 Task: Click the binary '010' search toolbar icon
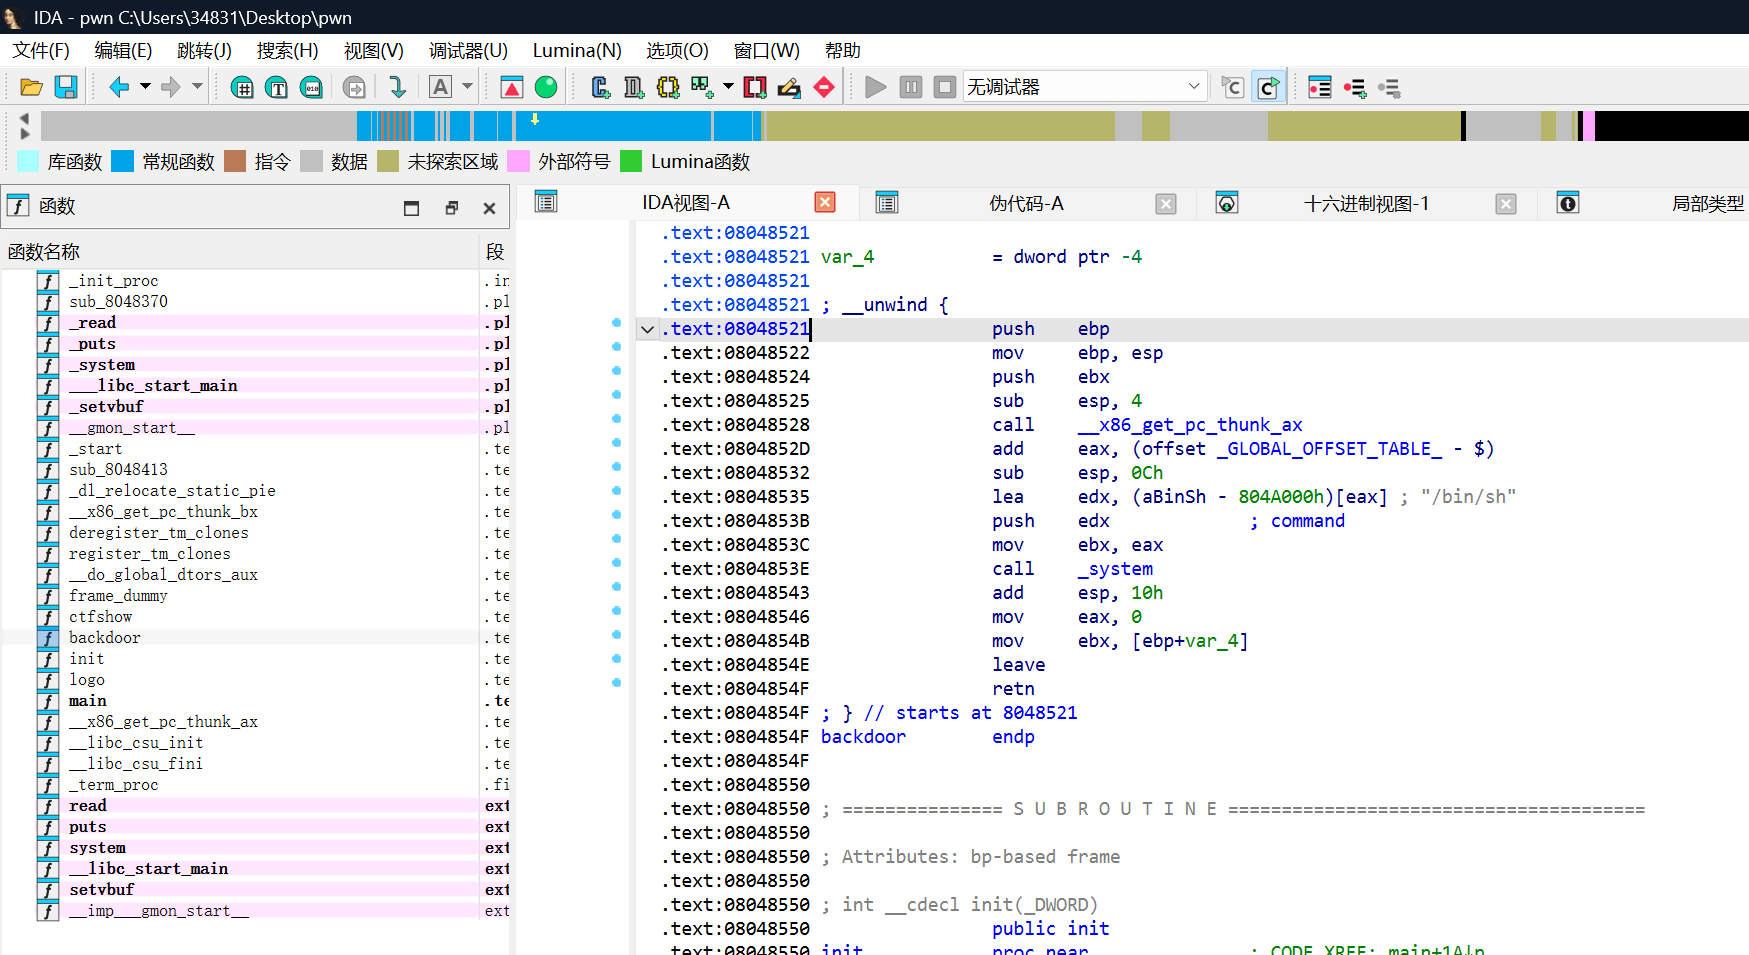pos(312,87)
